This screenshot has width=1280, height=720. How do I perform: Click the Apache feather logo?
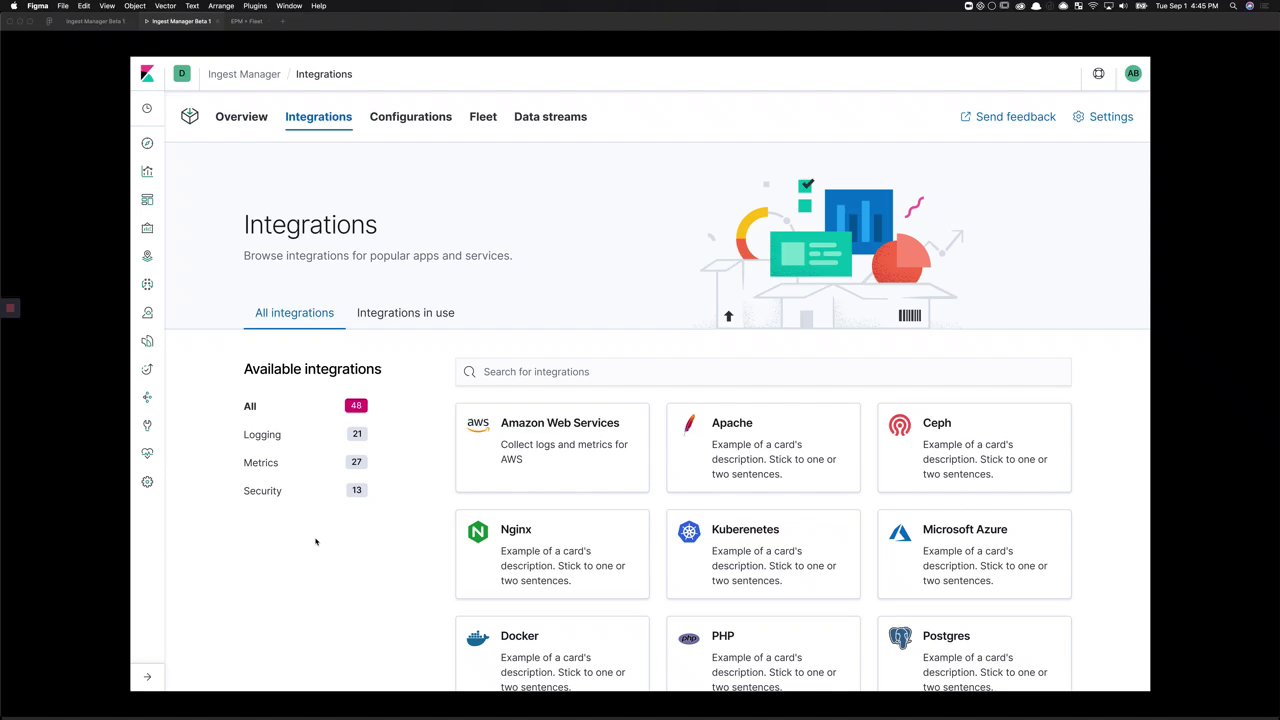(689, 425)
